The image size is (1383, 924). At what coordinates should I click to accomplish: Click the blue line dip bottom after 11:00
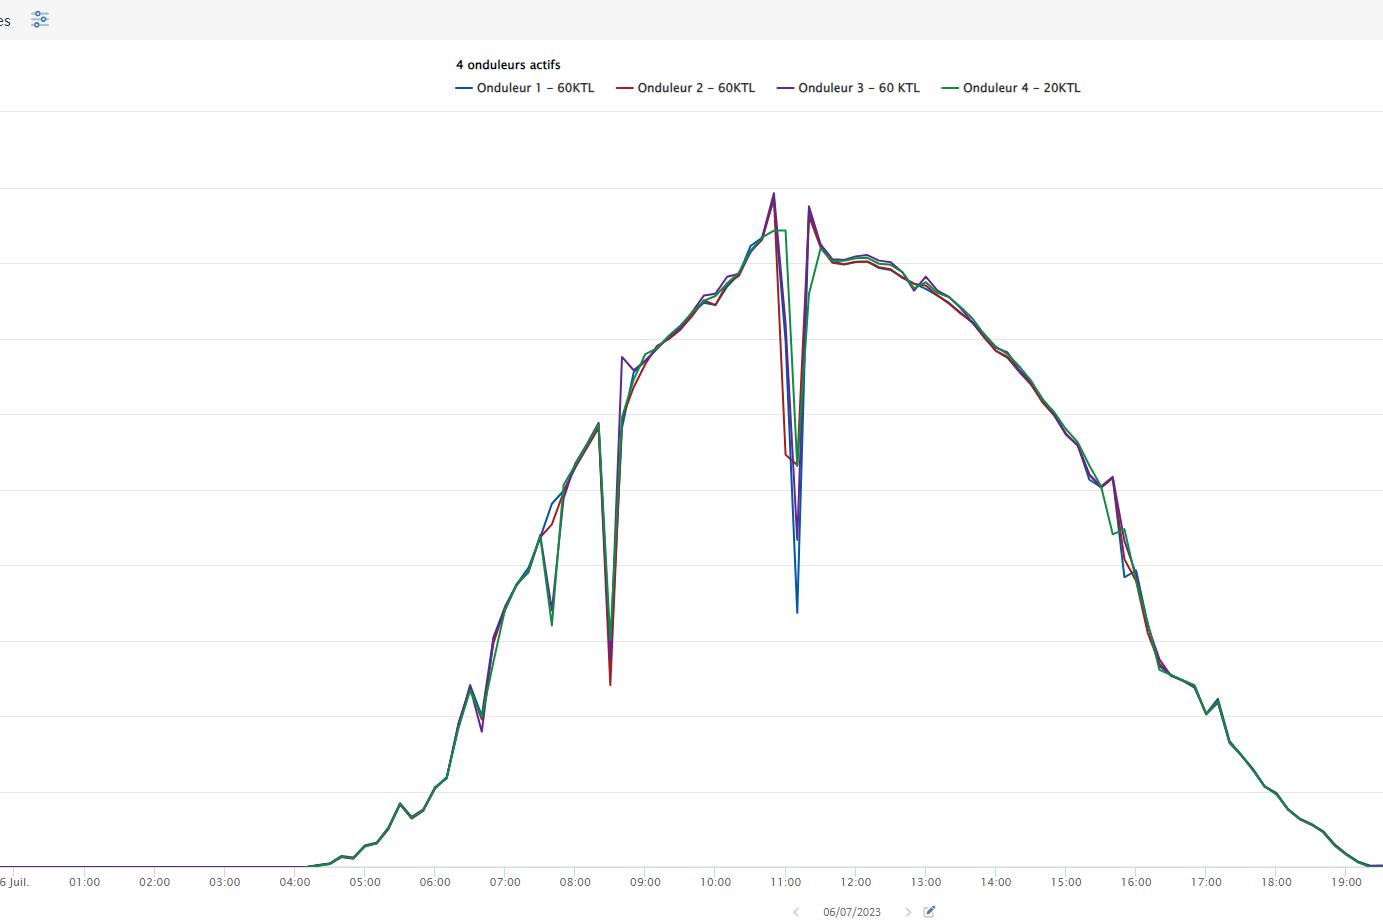coord(797,611)
